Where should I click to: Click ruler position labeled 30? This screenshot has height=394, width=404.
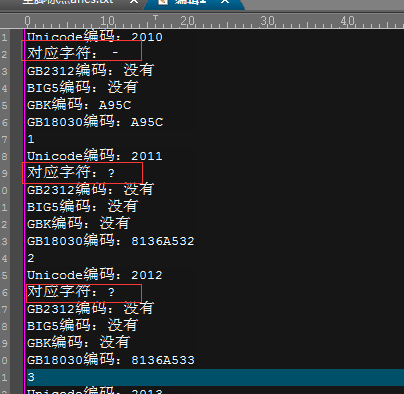pos(267,21)
